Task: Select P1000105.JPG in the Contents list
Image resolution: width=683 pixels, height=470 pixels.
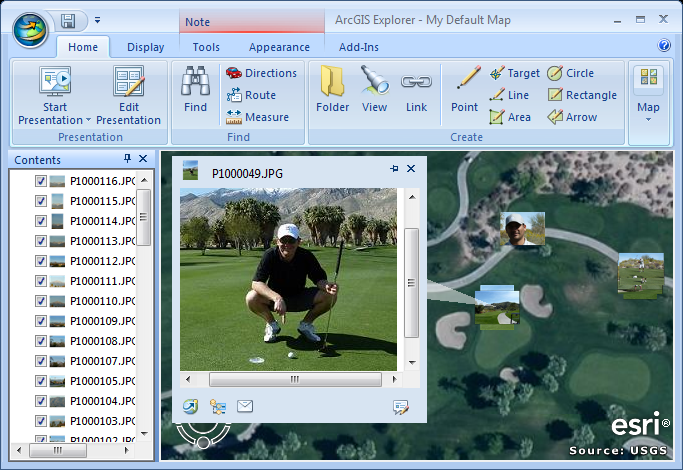Action: click(103, 381)
